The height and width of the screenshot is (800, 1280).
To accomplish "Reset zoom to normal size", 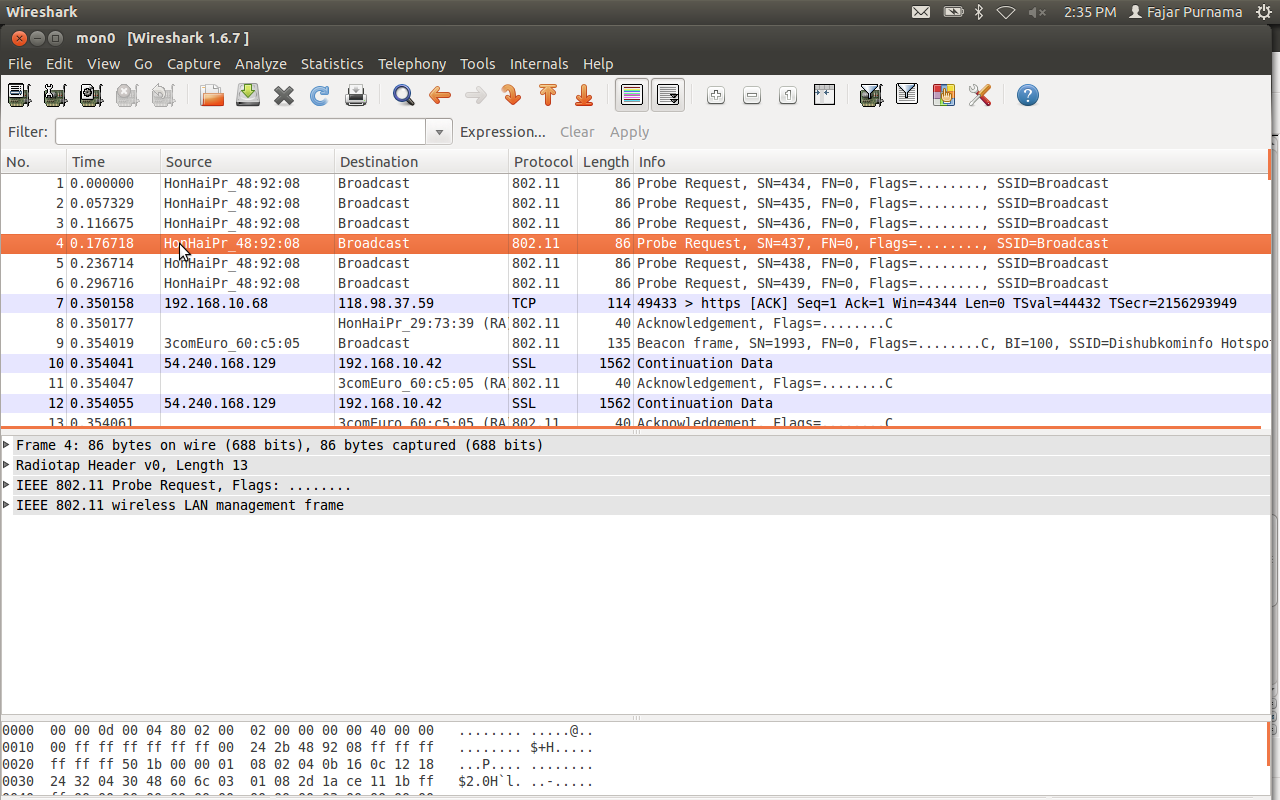I will (788, 95).
